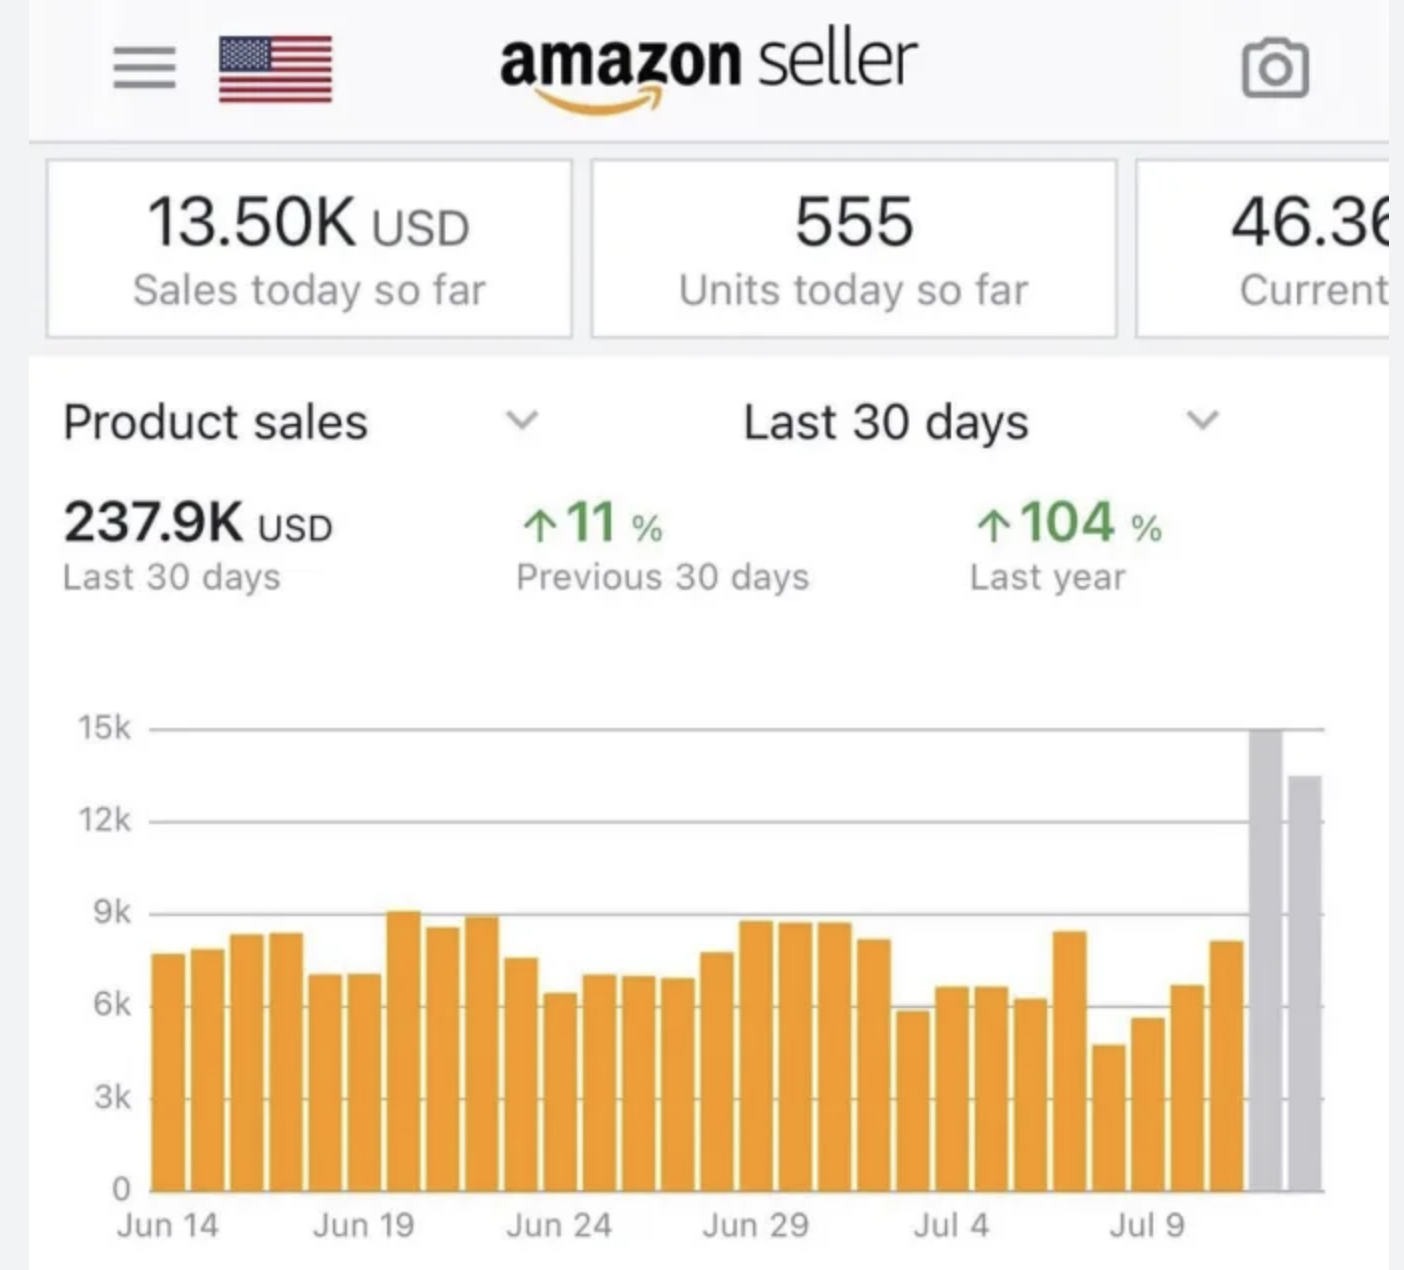
Task: Open the camera scanner tool
Action: point(1275,68)
